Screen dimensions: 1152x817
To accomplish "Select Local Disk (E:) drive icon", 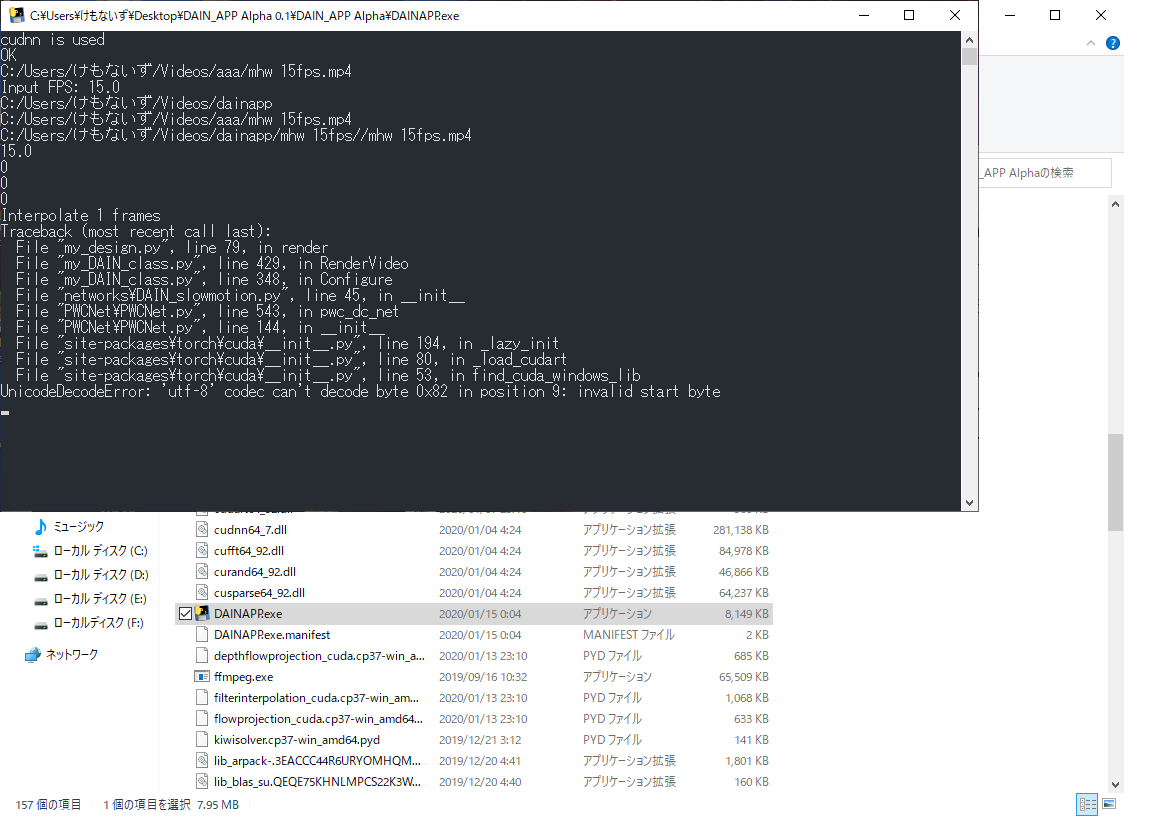I will pyautogui.click(x=40, y=600).
